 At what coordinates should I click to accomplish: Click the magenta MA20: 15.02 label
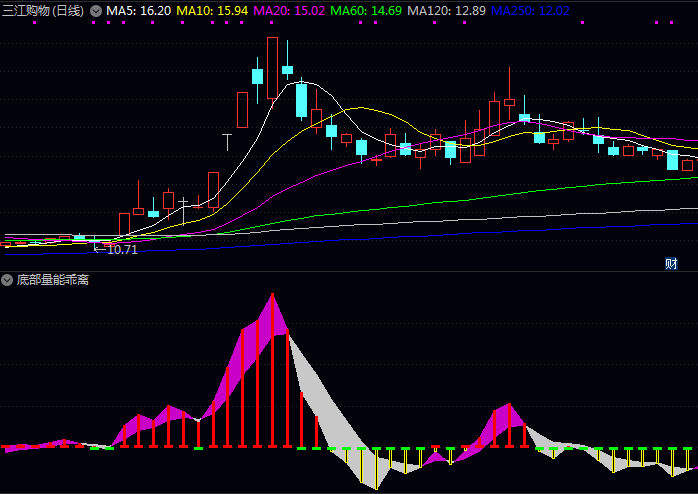coord(289,10)
